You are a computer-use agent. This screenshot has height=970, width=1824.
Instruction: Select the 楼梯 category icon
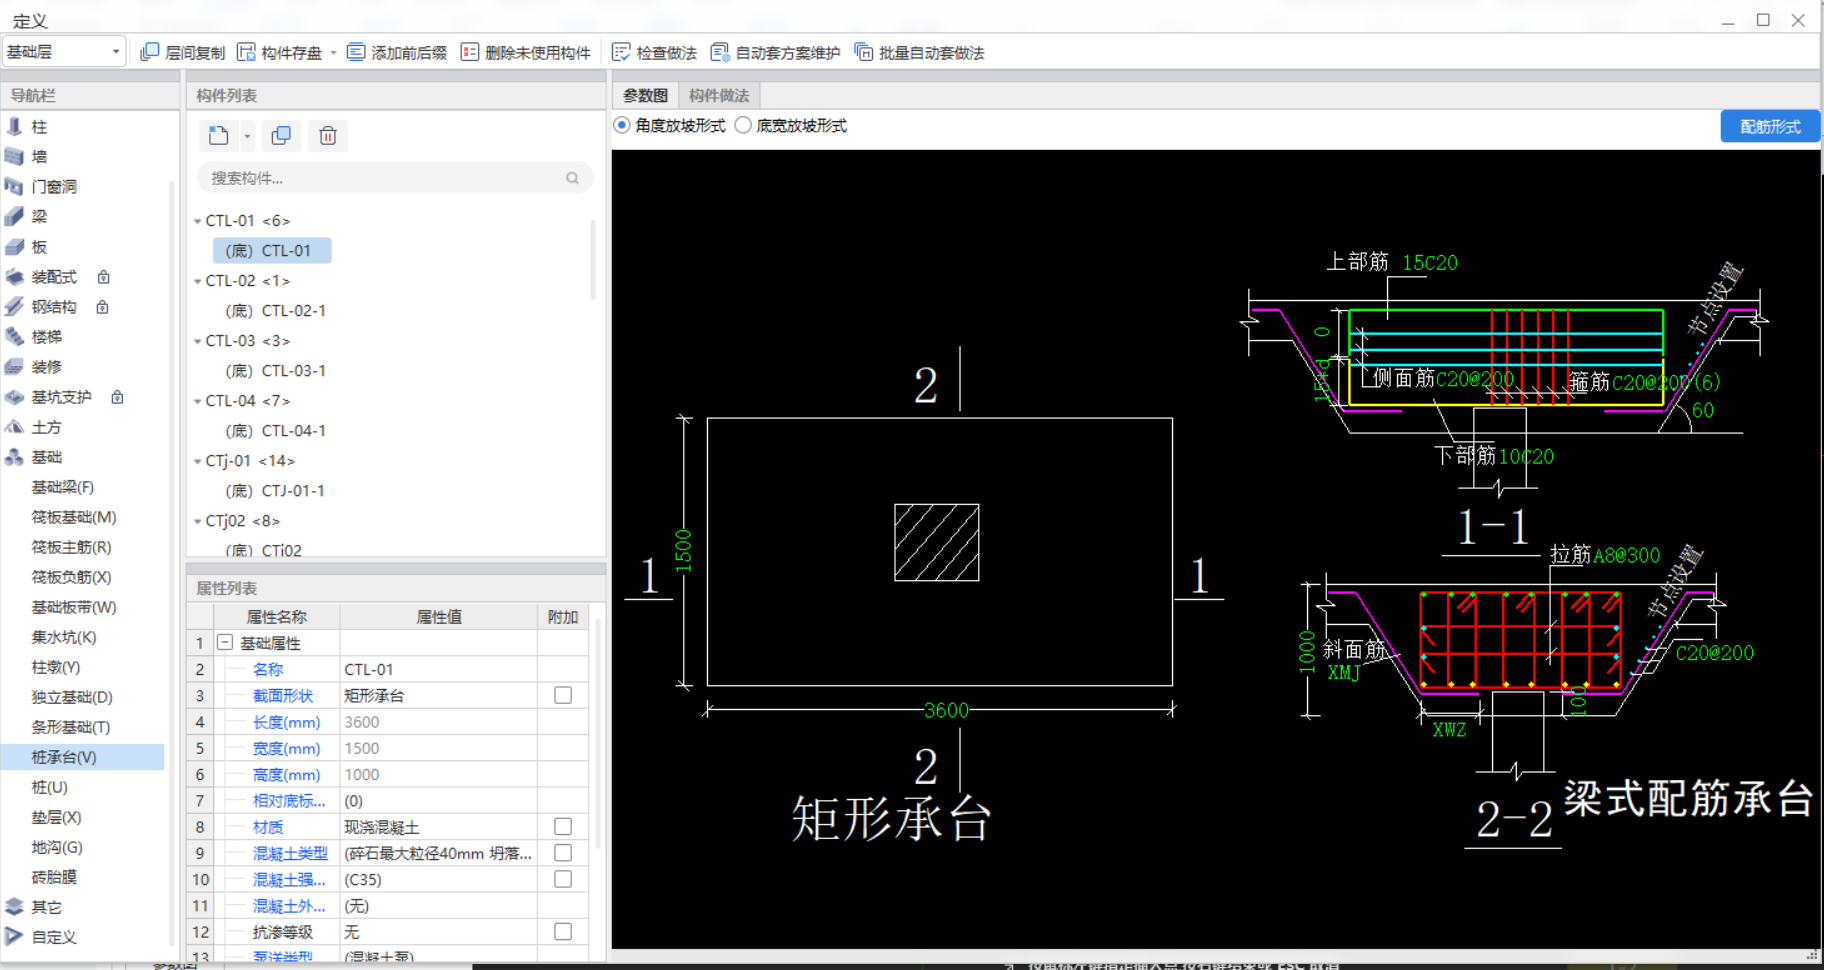pyautogui.click(x=14, y=336)
